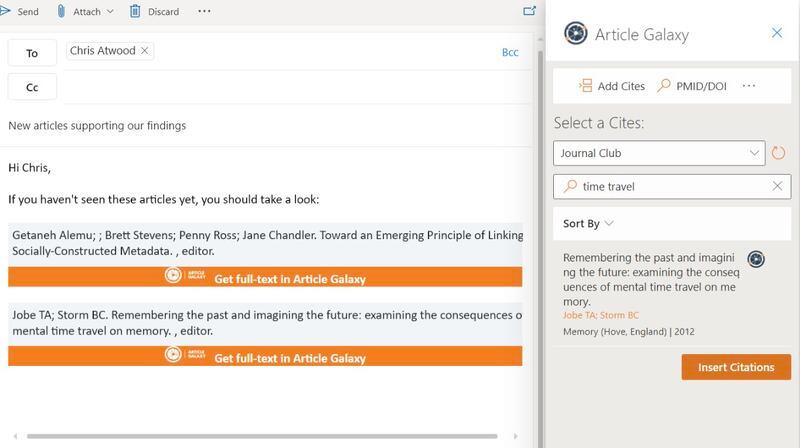Click the search magnifier icon

[x=570, y=186]
